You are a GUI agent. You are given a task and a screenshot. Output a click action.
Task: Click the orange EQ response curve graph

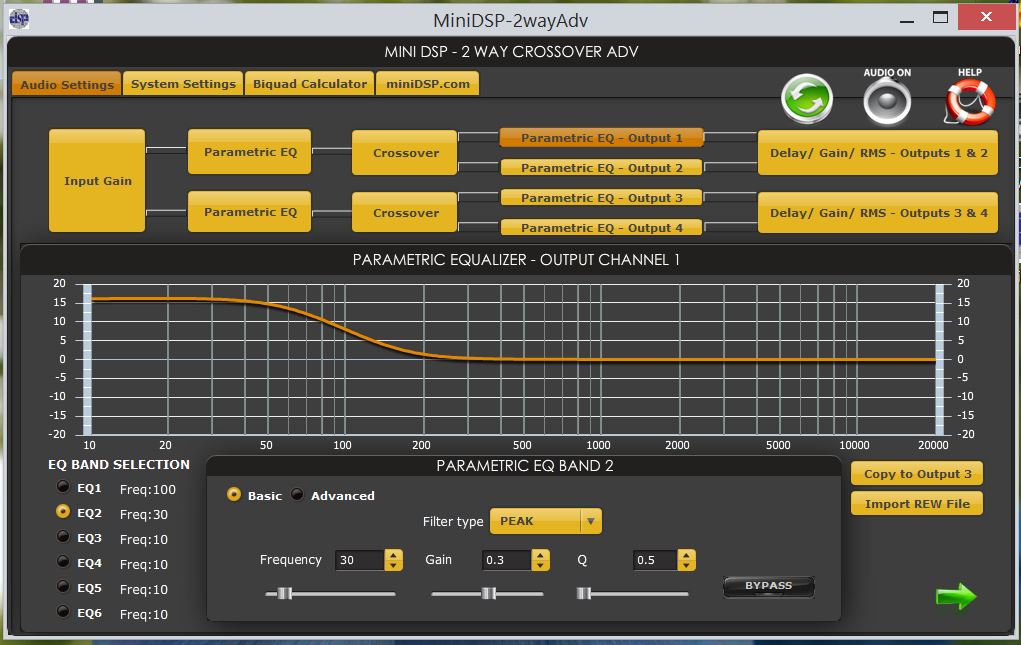click(513, 359)
